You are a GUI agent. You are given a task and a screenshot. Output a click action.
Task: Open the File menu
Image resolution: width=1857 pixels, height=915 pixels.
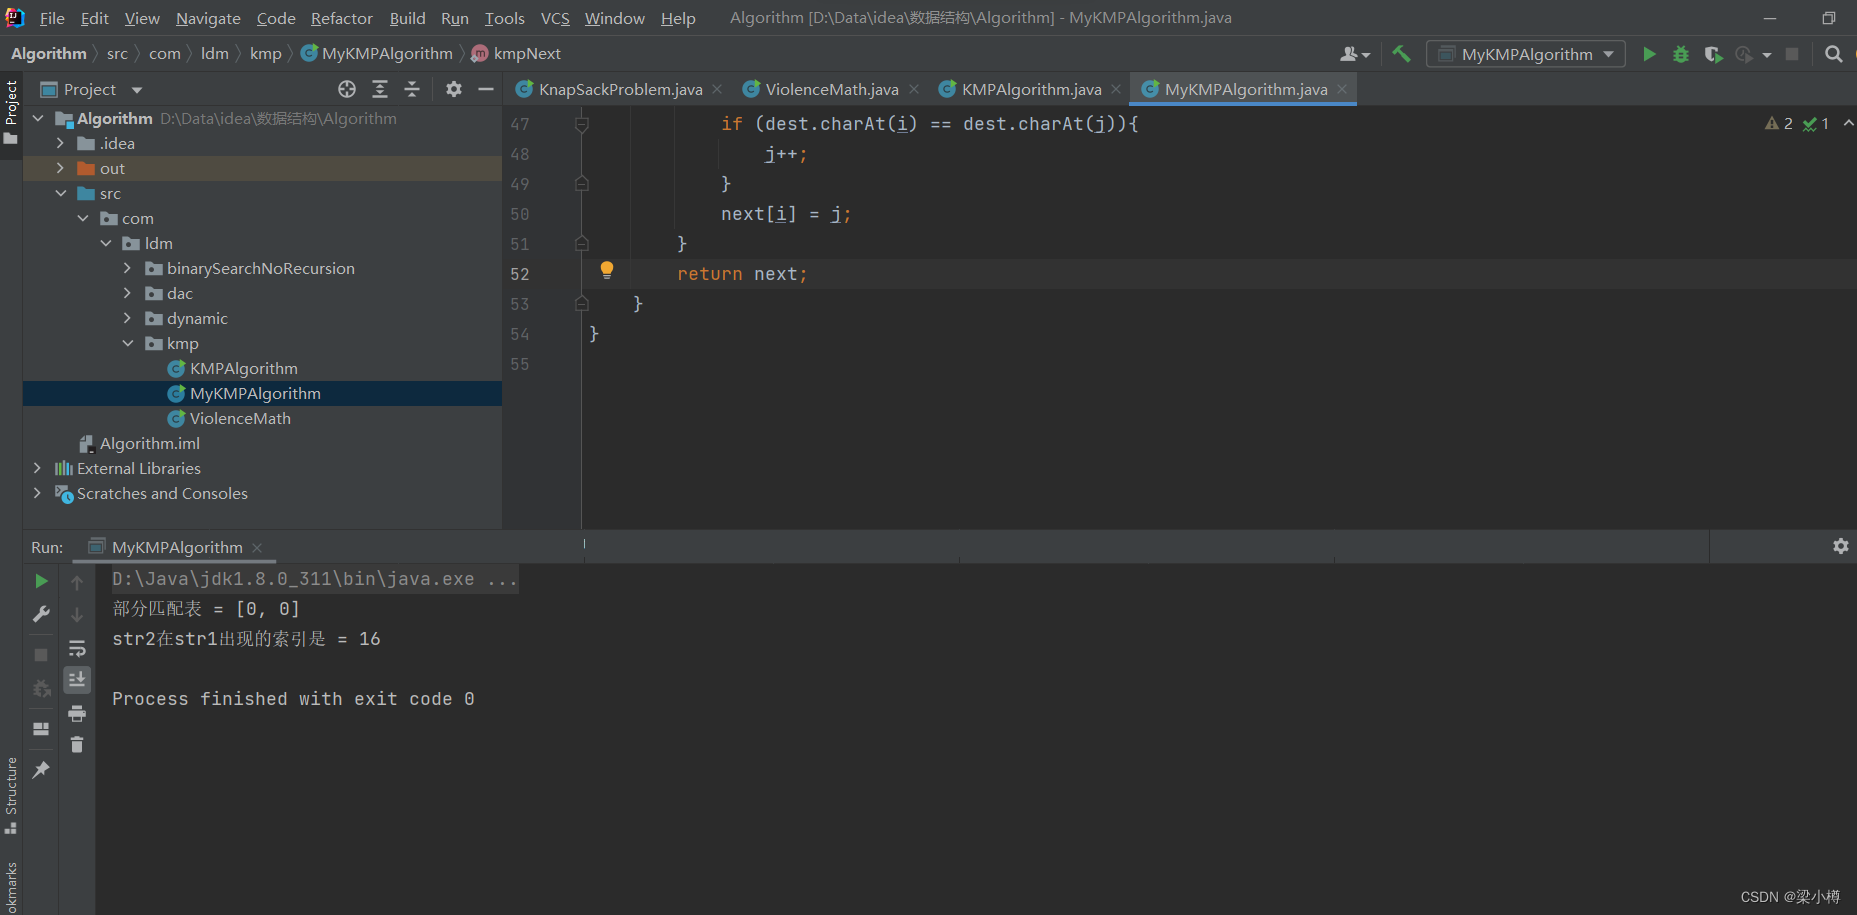[52, 18]
